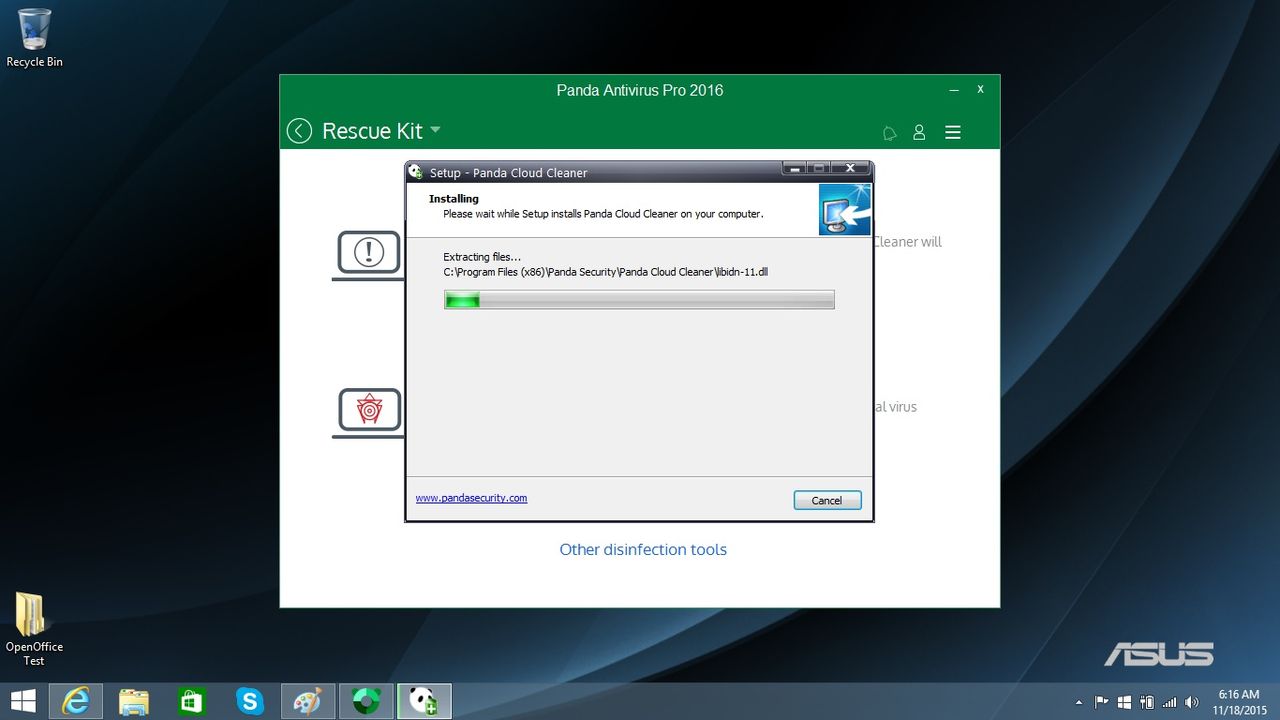Viewport: 1280px width, 720px height.
Task: Check the battery power tray icon
Action: coord(1146,702)
